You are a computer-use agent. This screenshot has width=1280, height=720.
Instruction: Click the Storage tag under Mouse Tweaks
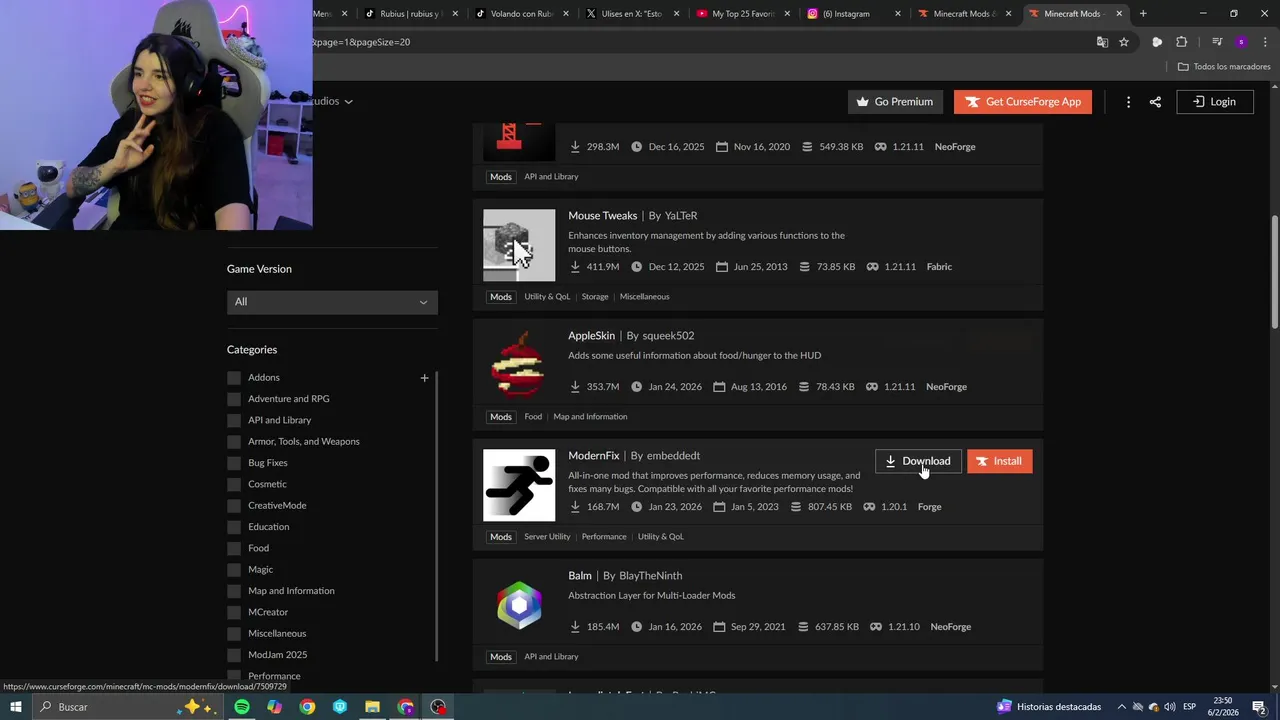click(595, 297)
